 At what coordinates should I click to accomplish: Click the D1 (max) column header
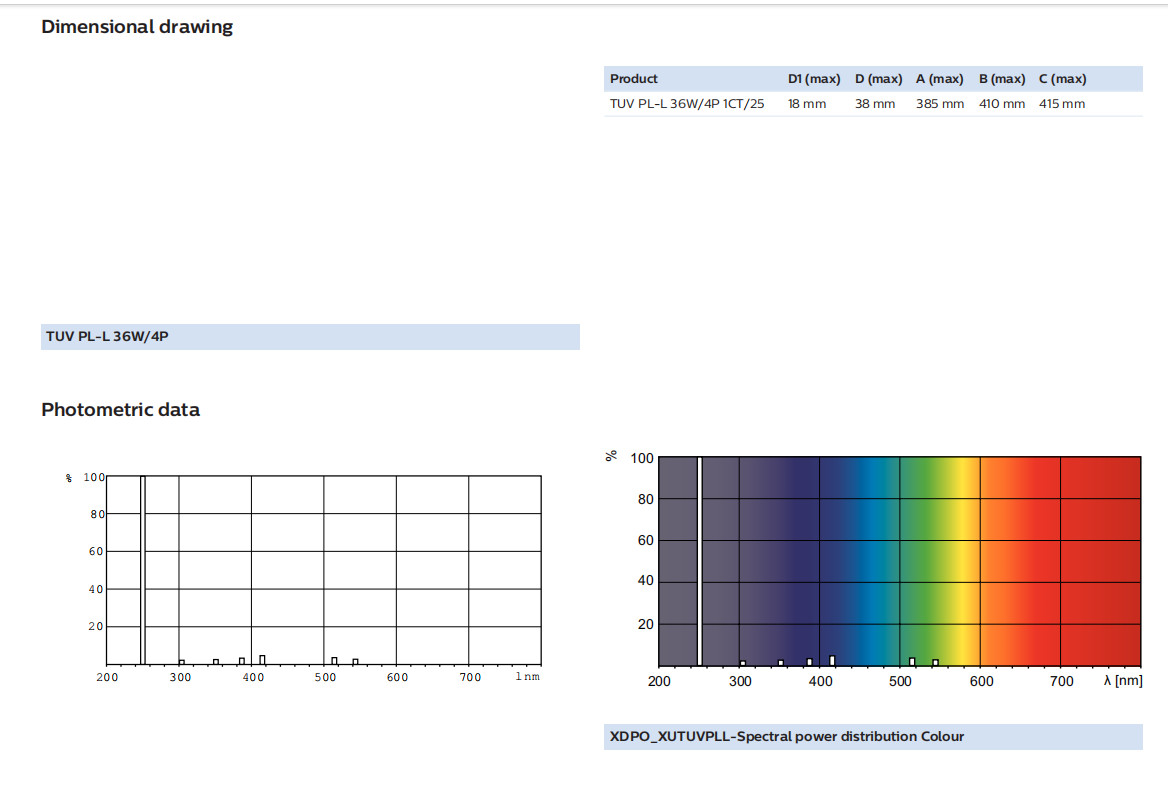click(813, 79)
